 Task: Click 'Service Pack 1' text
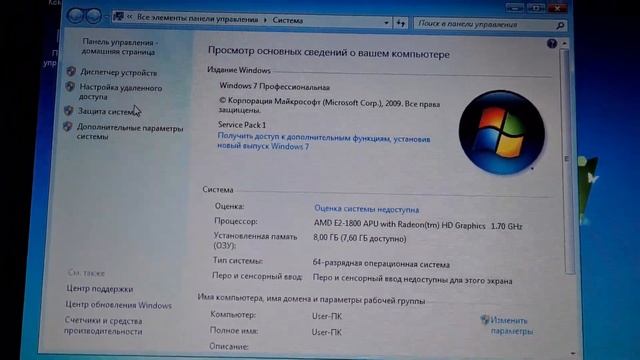(242, 125)
